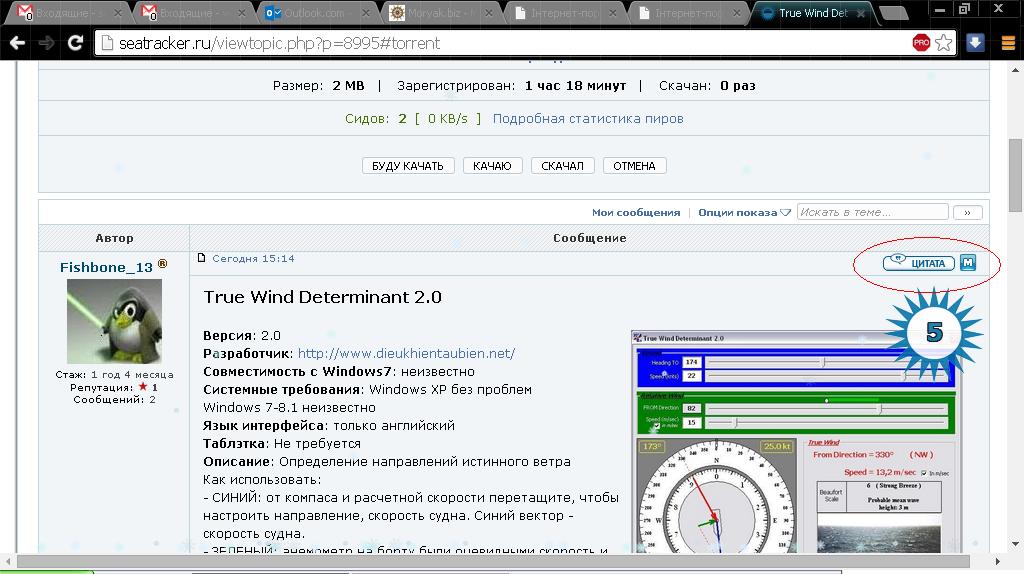This screenshot has height=574, width=1024.
Task: Bookmark this page with the star icon
Action: click(x=944, y=44)
